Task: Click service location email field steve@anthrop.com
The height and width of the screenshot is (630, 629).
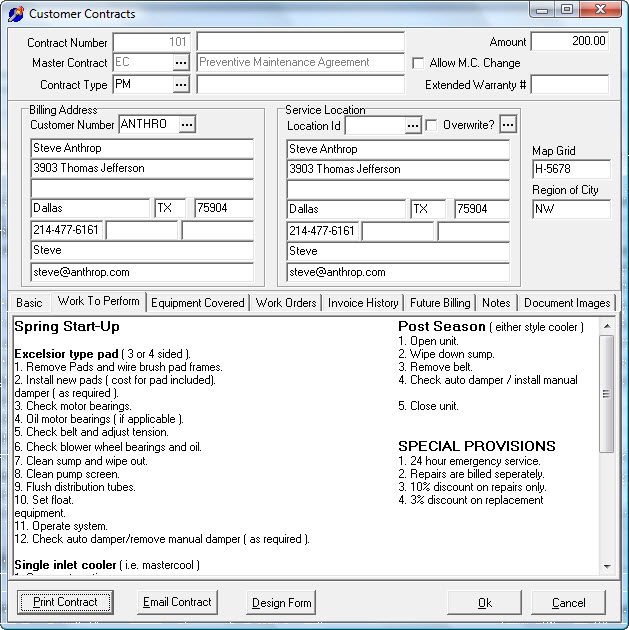Action: click(398, 272)
